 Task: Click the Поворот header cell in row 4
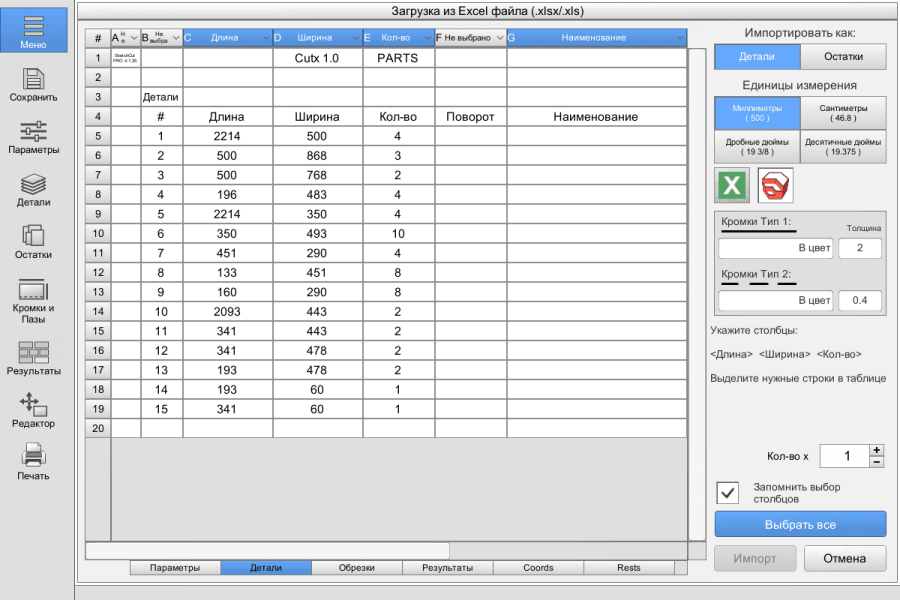(x=471, y=117)
